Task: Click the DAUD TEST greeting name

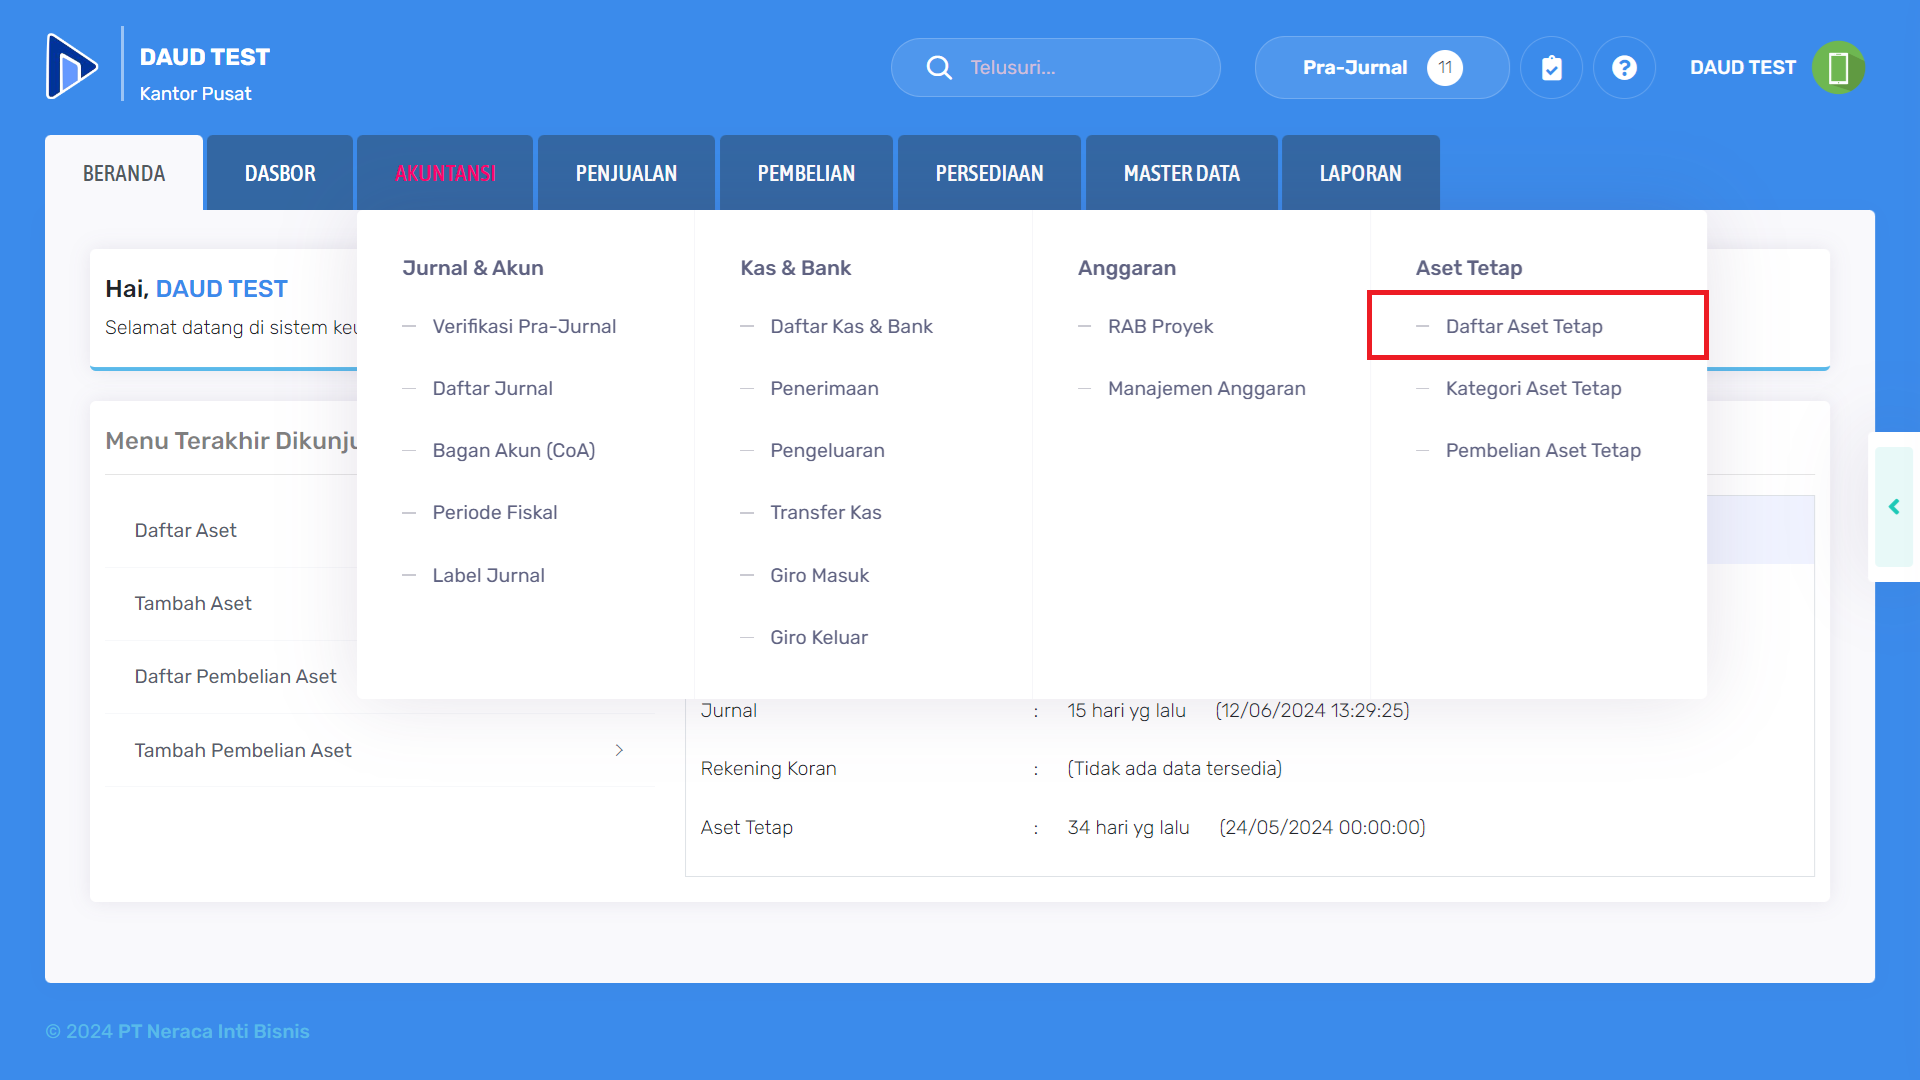Action: pos(221,289)
